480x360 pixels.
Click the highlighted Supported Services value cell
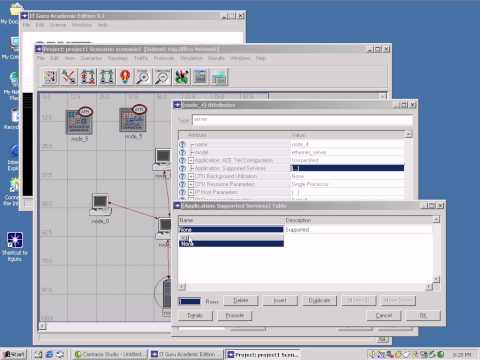pos(347,168)
